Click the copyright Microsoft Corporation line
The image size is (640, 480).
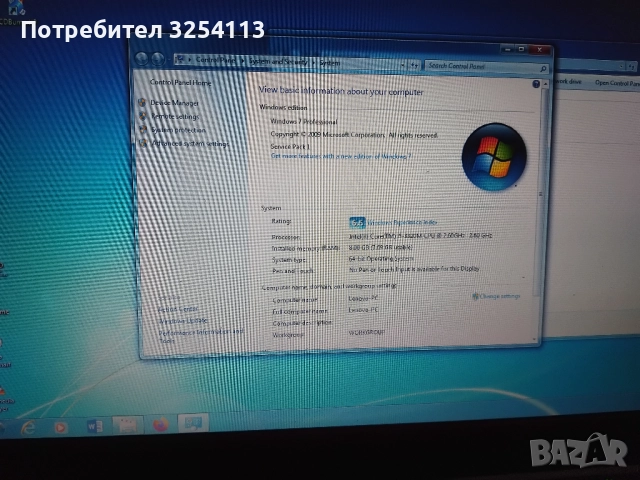(354, 134)
